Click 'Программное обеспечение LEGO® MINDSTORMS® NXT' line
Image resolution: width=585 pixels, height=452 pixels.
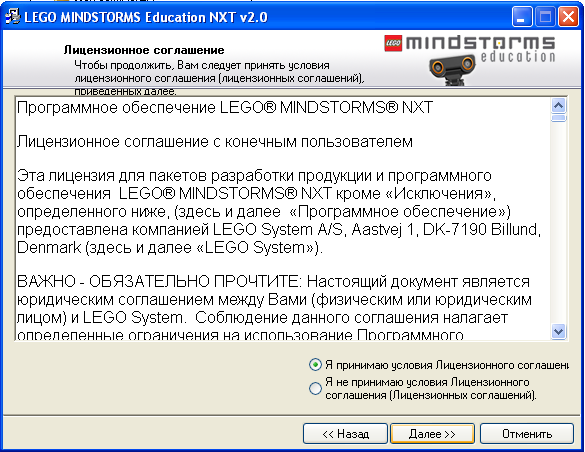coord(225,108)
